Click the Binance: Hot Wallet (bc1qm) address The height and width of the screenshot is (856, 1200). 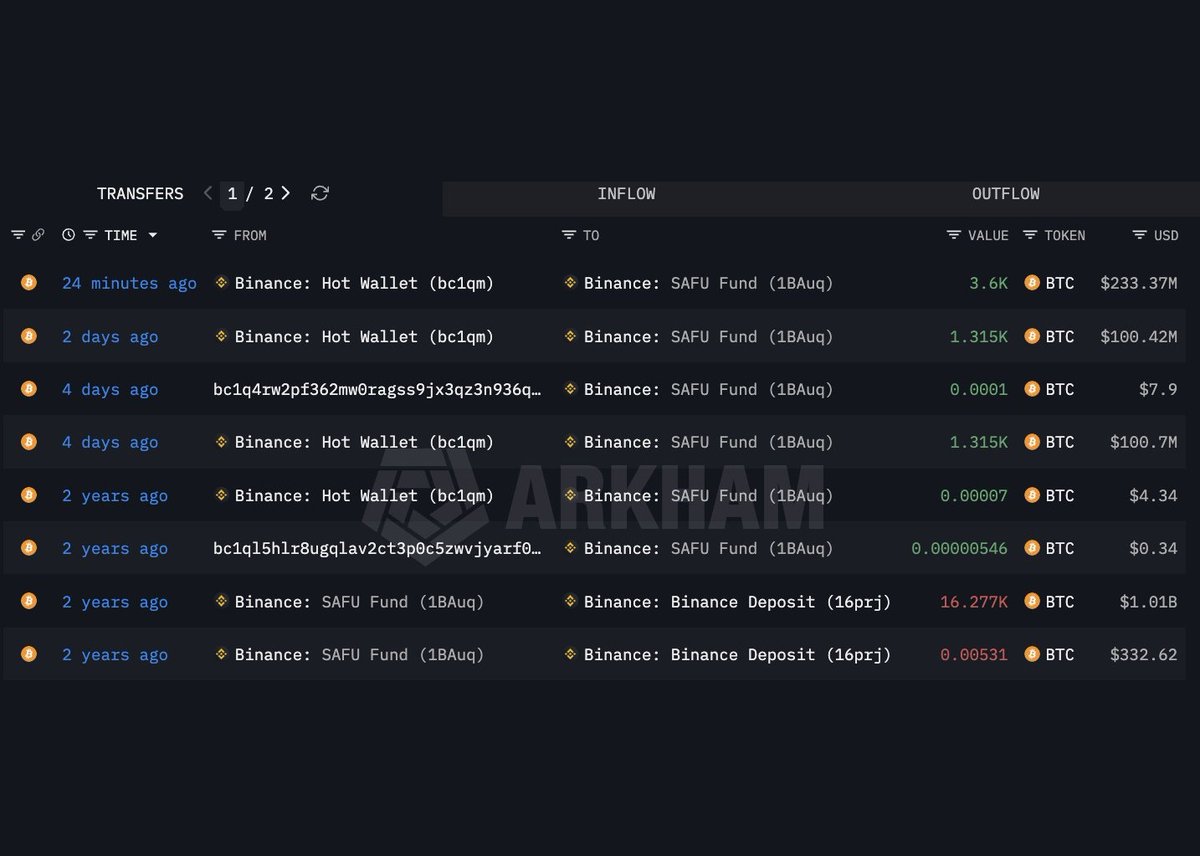coord(363,283)
